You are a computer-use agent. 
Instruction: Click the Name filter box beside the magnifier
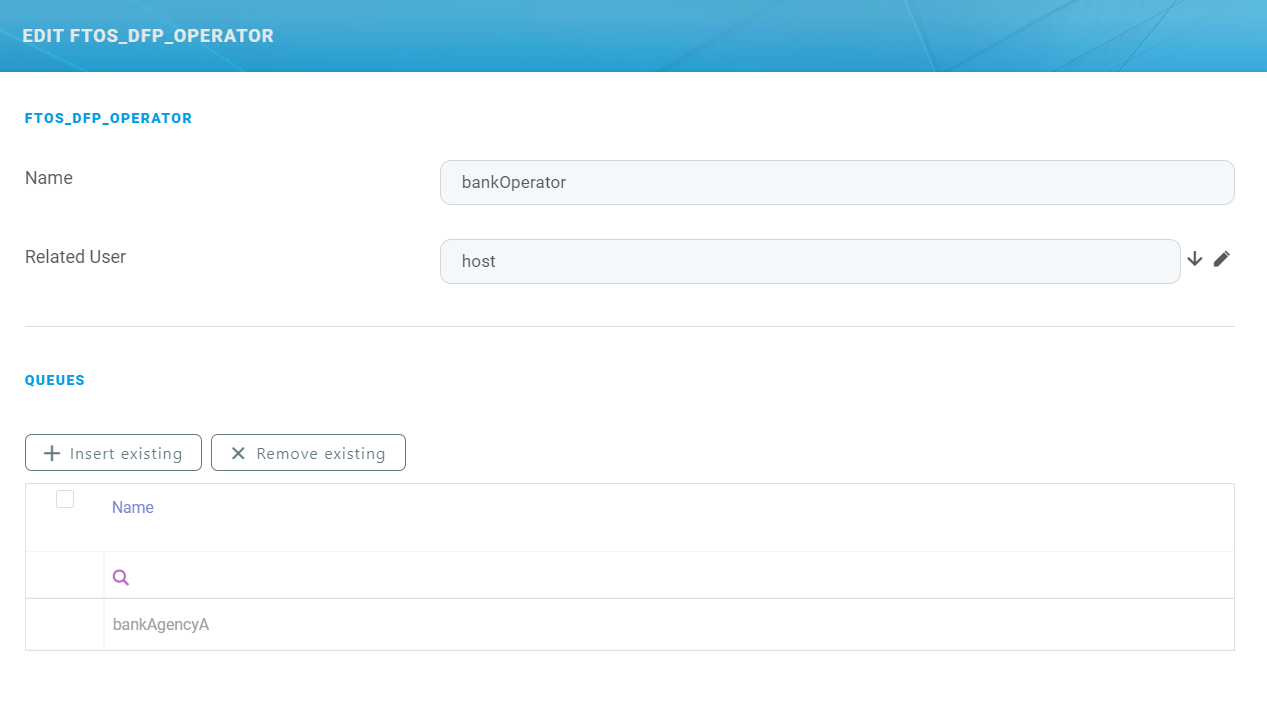680,577
